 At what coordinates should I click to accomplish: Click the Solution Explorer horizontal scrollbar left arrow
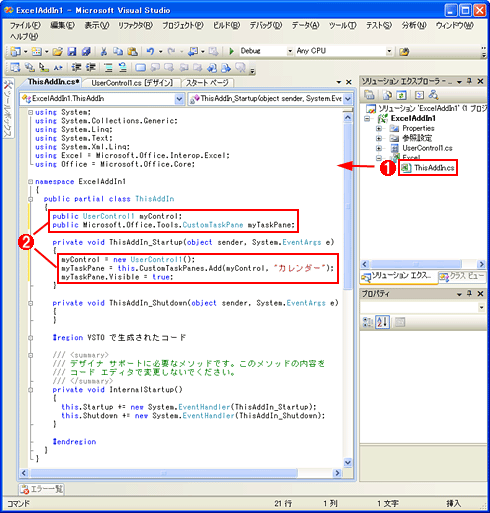365,264
